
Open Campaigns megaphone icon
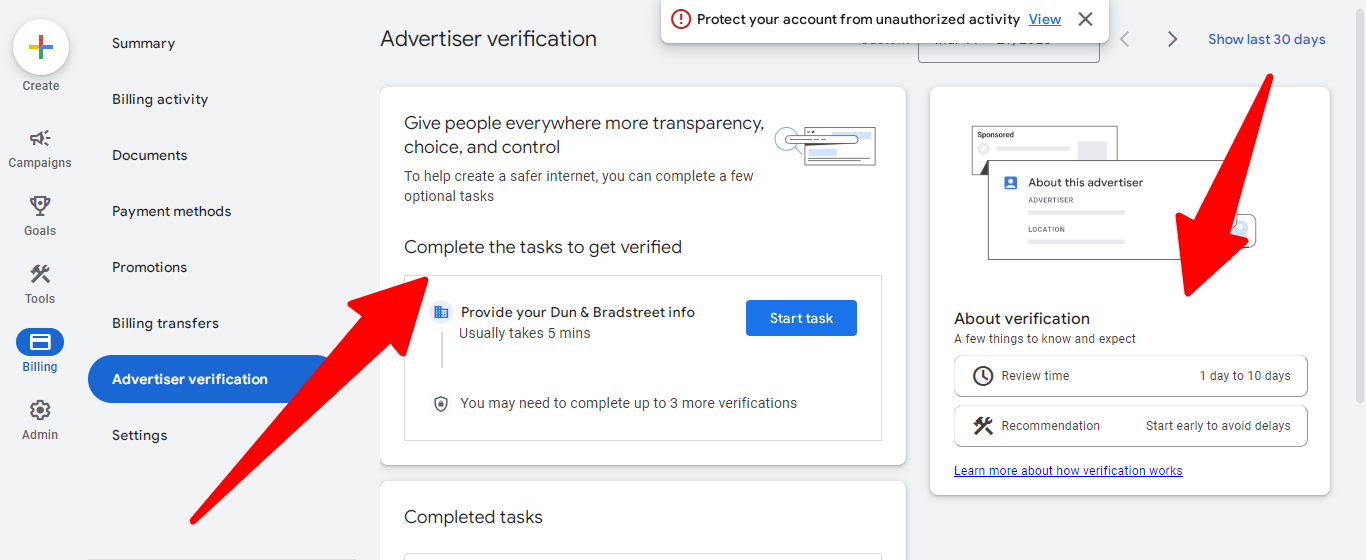tap(40, 139)
